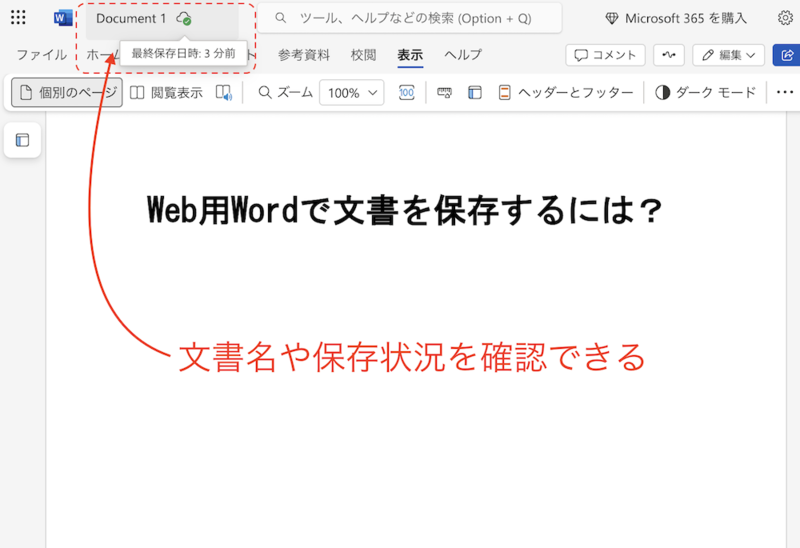Screen dimensions: 800x548
Task: Switch to the 校閲 tab
Action: [363, 55]
